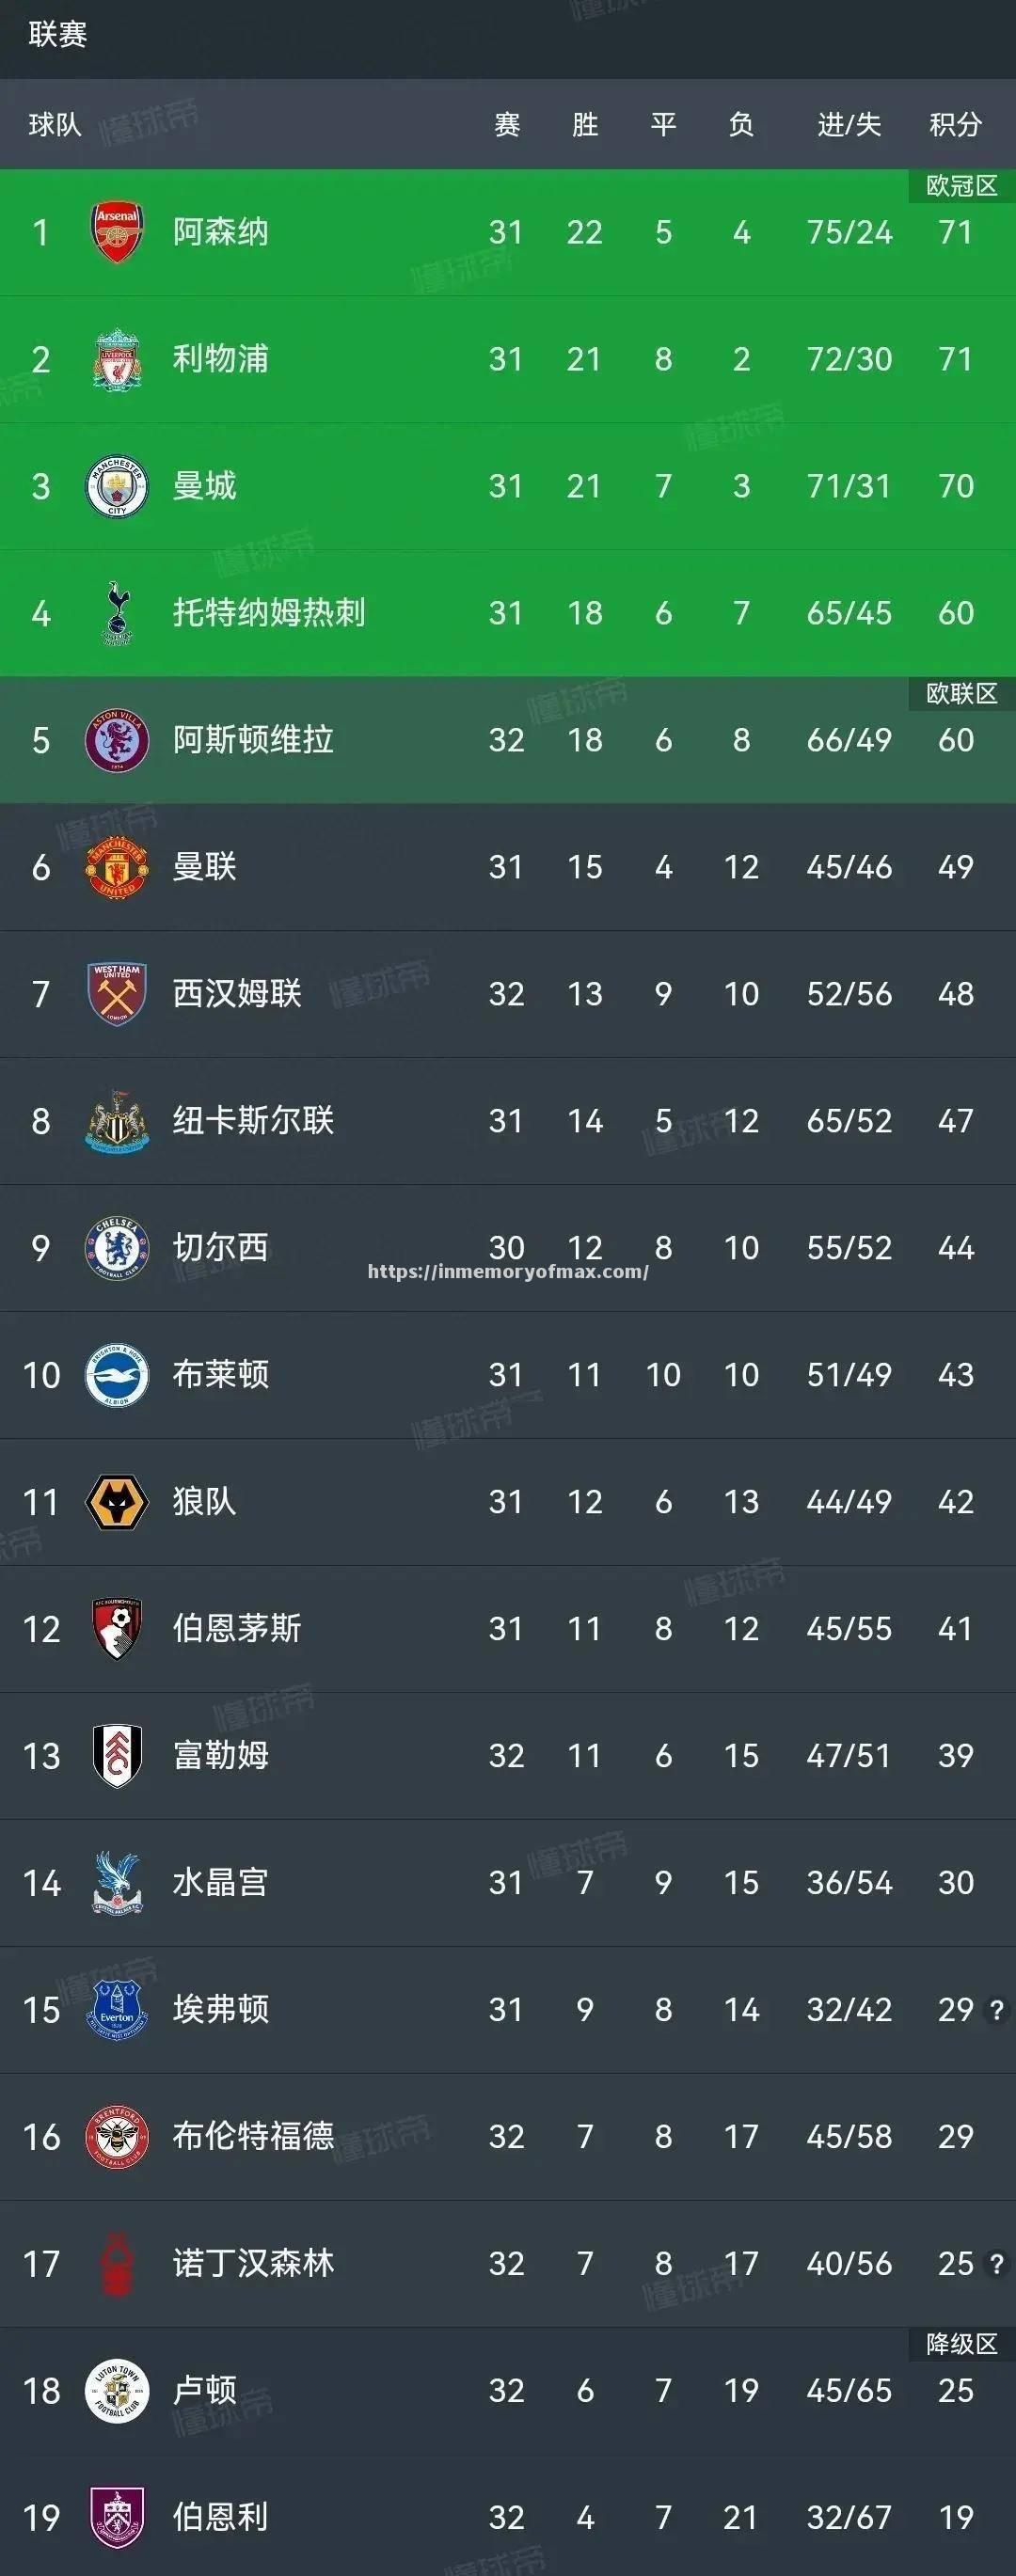Open team name 布莱顿
The width and height of the screenshot is (1016, 2576).
point(221,1374)
